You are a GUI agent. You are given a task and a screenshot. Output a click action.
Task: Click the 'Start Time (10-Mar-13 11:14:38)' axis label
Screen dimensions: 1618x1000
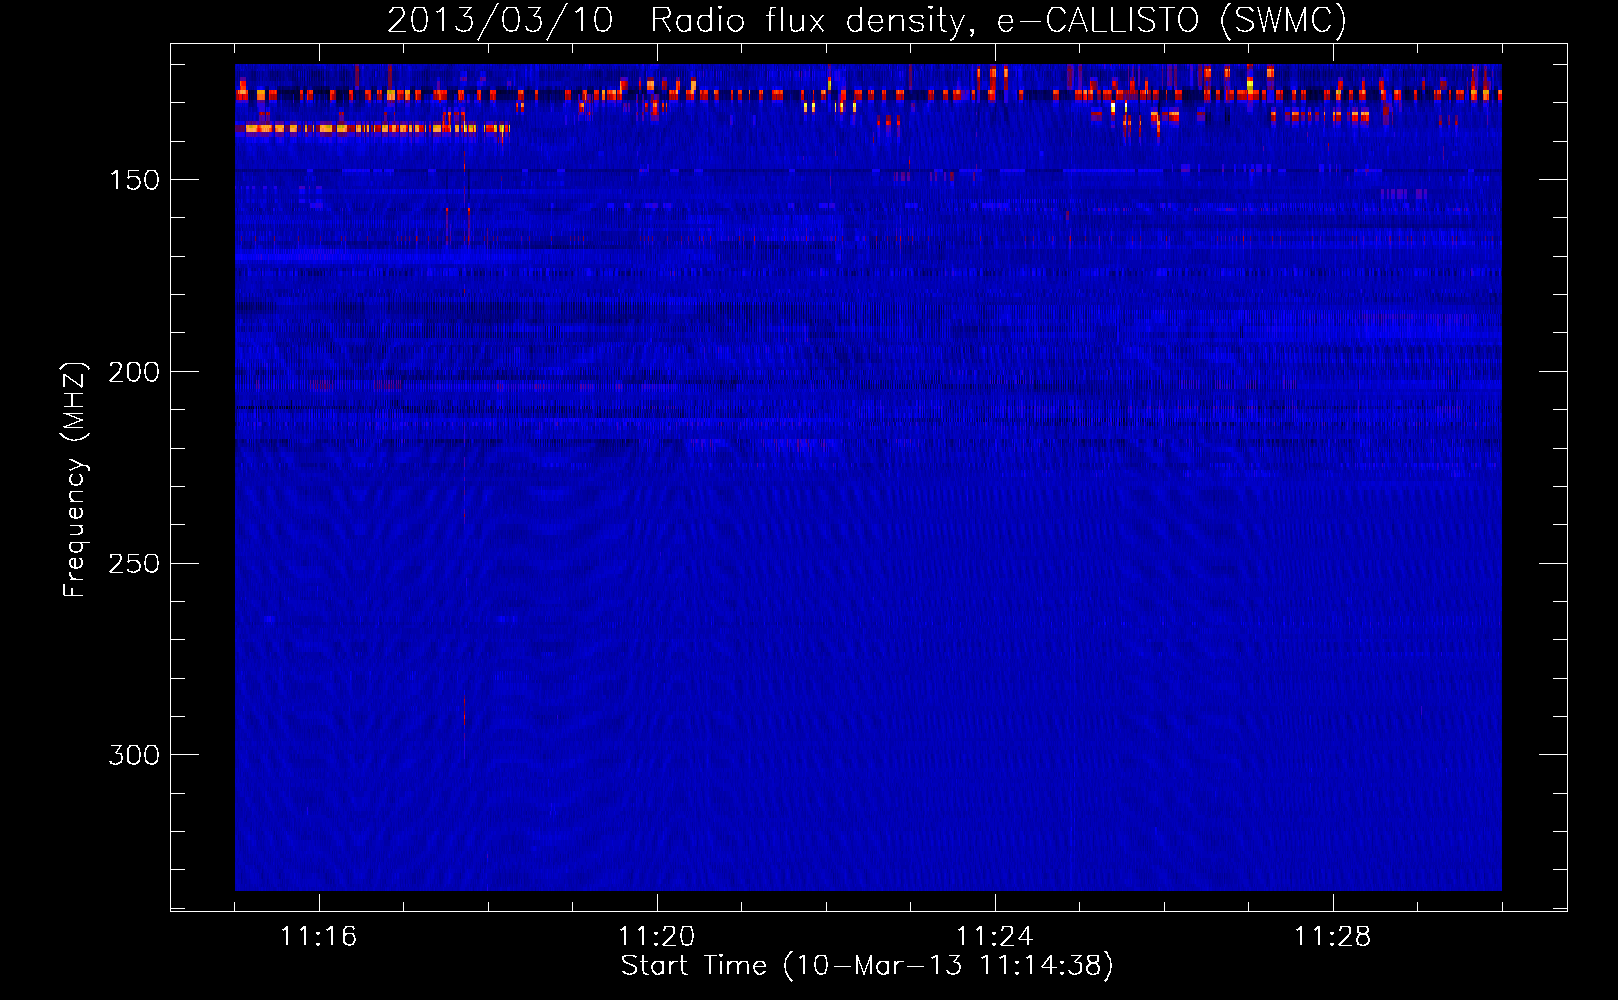pos(866,966)
